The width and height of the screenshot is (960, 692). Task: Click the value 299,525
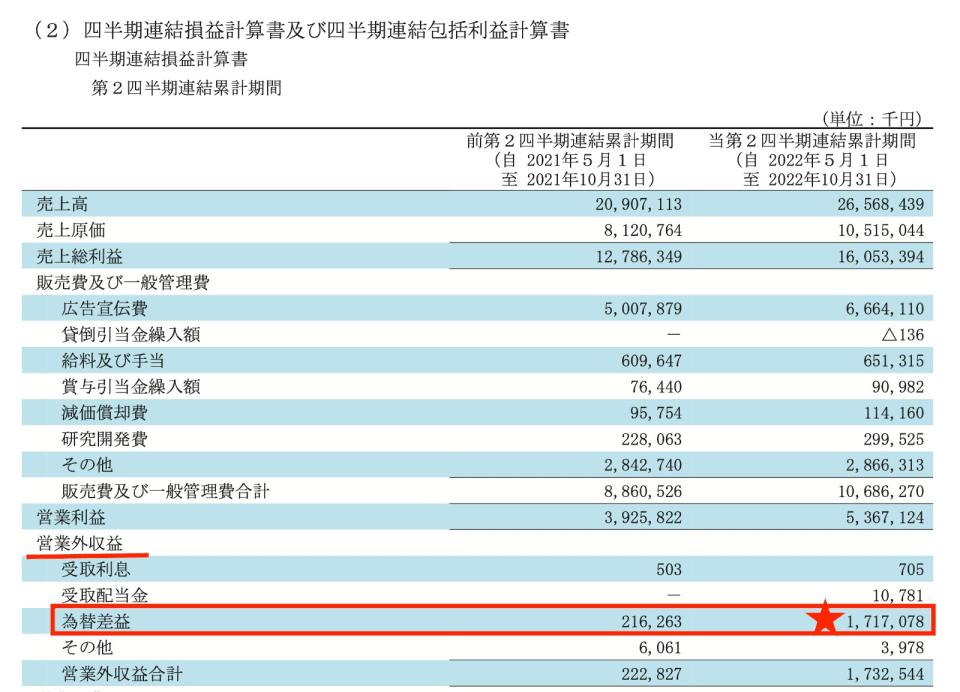[894, 440]
